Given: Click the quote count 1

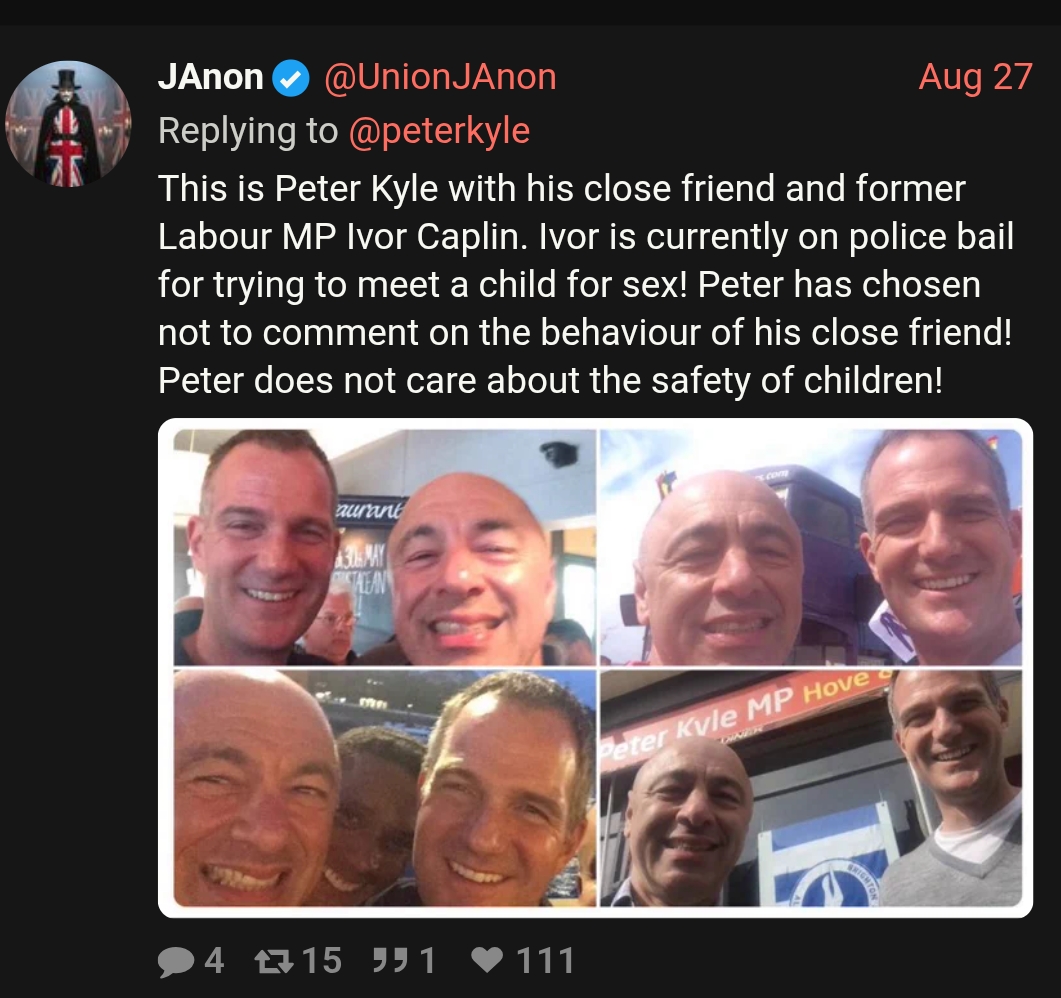Looking at the screenshot, I should pyautogui.click(x=428, y=960).
